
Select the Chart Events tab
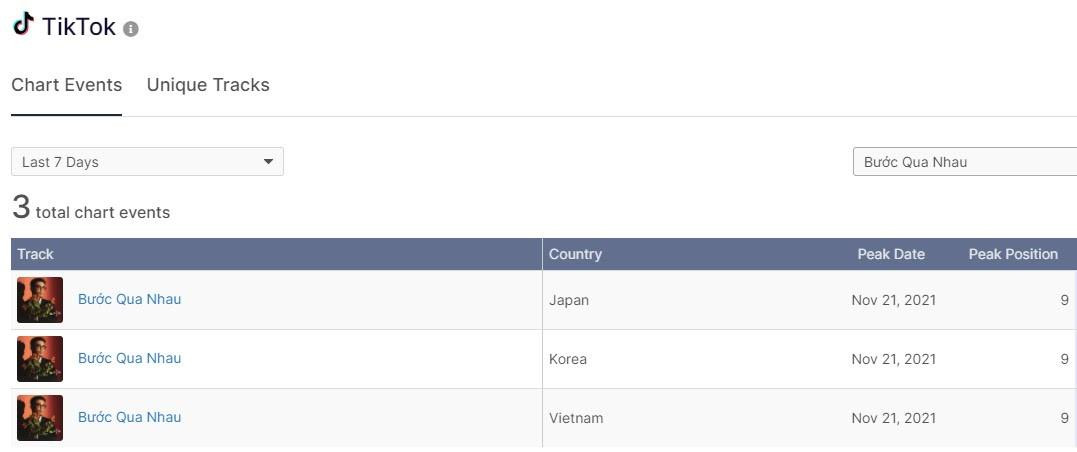66,85
